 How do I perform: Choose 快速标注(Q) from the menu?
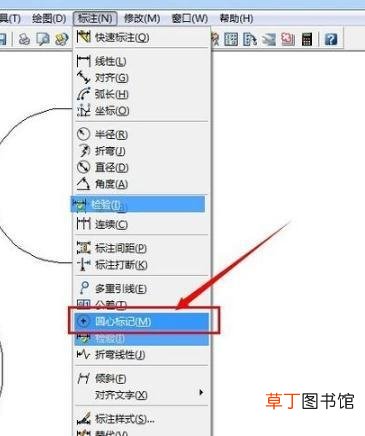142,37
